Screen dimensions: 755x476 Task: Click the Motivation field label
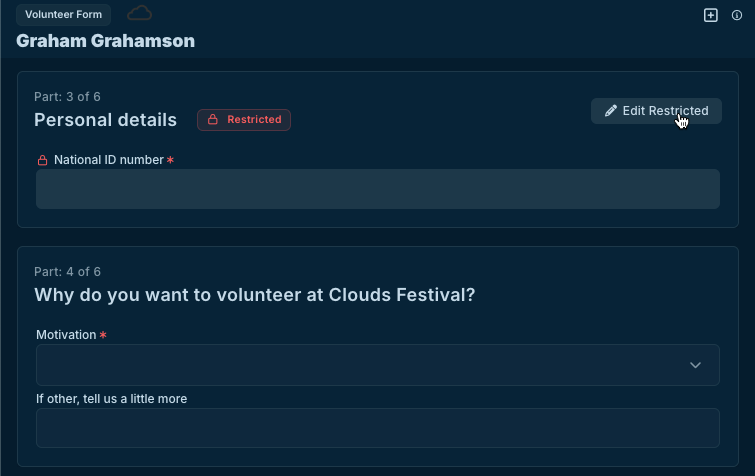[66, 335]
